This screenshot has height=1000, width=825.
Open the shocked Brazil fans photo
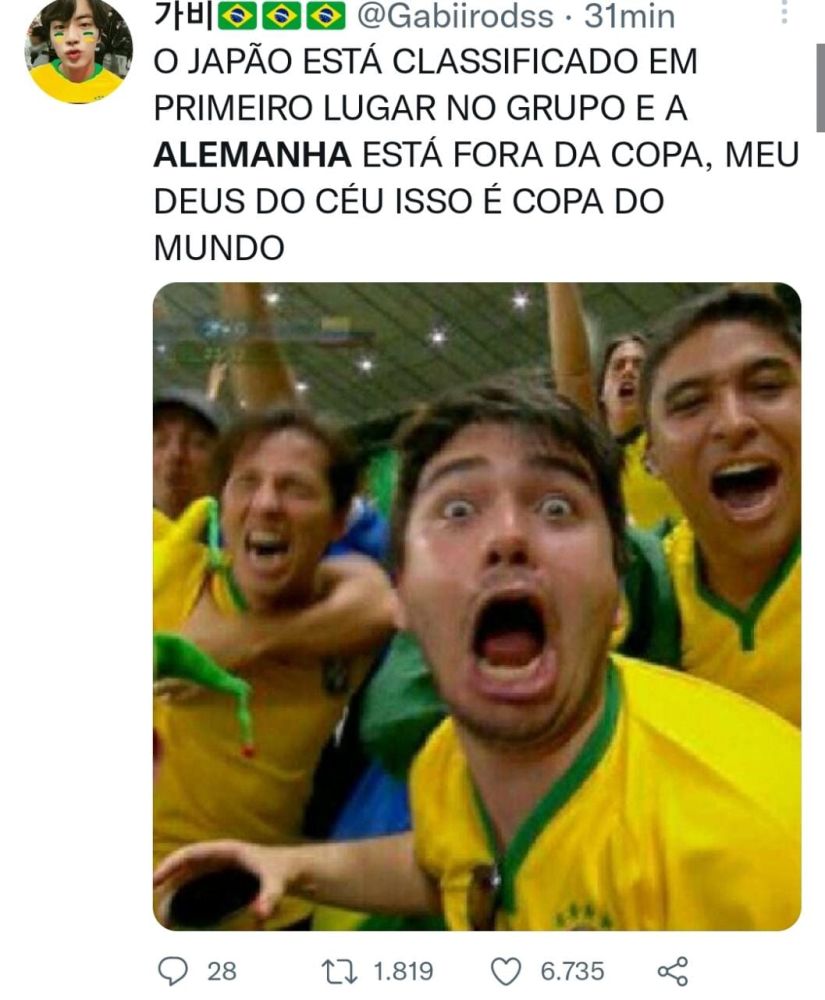pyautogui.click(x=477, y=607)
